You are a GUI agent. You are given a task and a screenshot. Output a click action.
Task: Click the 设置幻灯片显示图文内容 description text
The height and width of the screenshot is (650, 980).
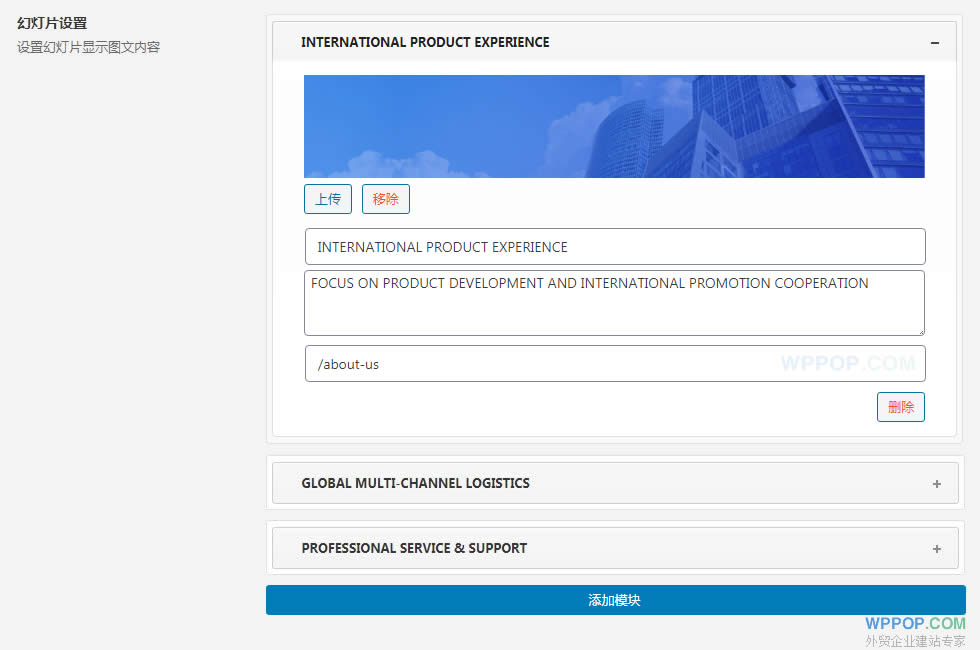(88, 47)
